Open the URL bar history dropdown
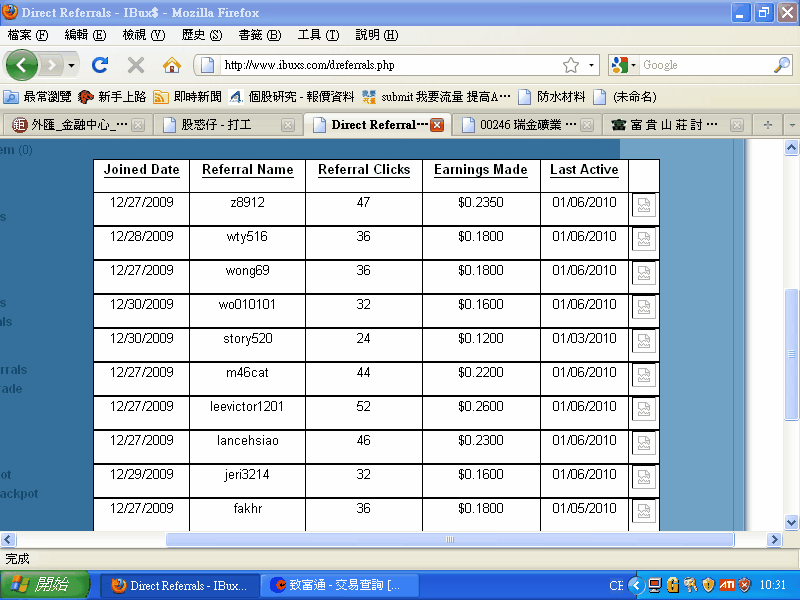This screenshot has height=600, width=800. [591, 65]
